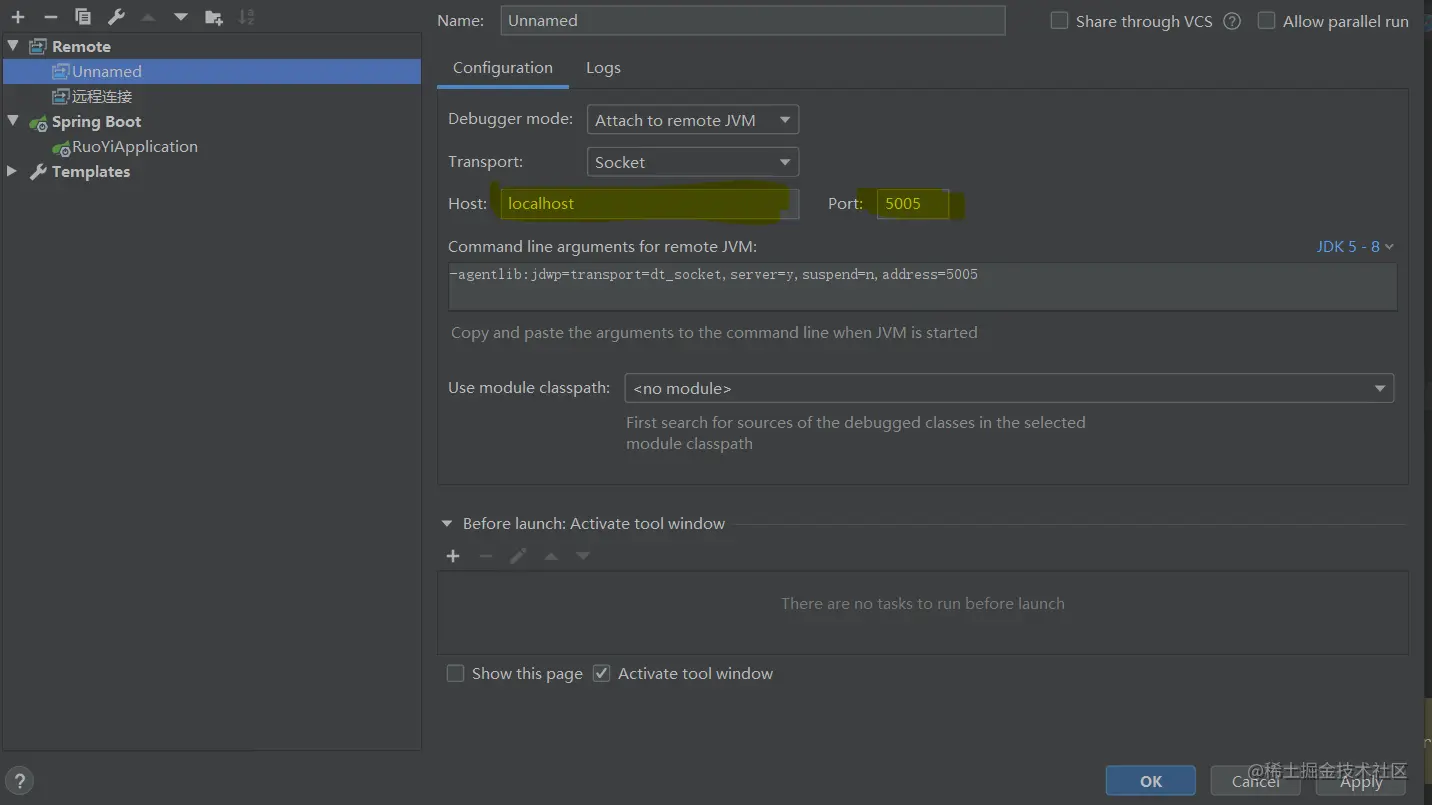Click the sort configurations icon

click(246, 16)
